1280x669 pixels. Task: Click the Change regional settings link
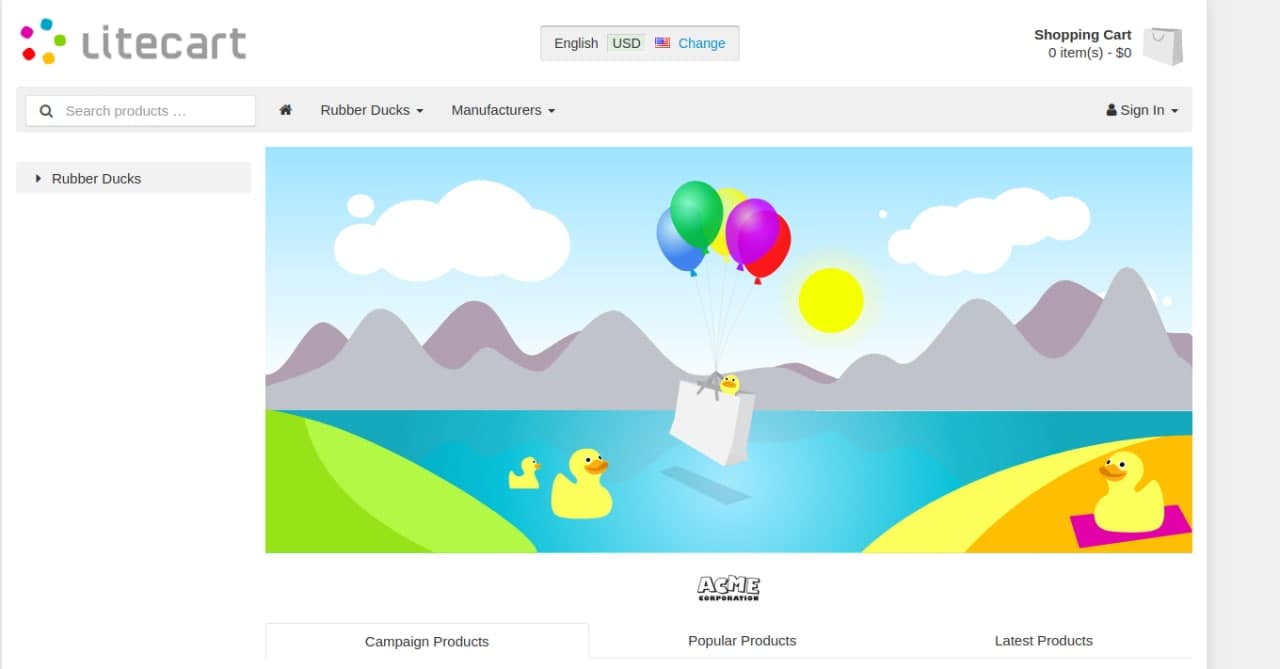coord(702,43)
